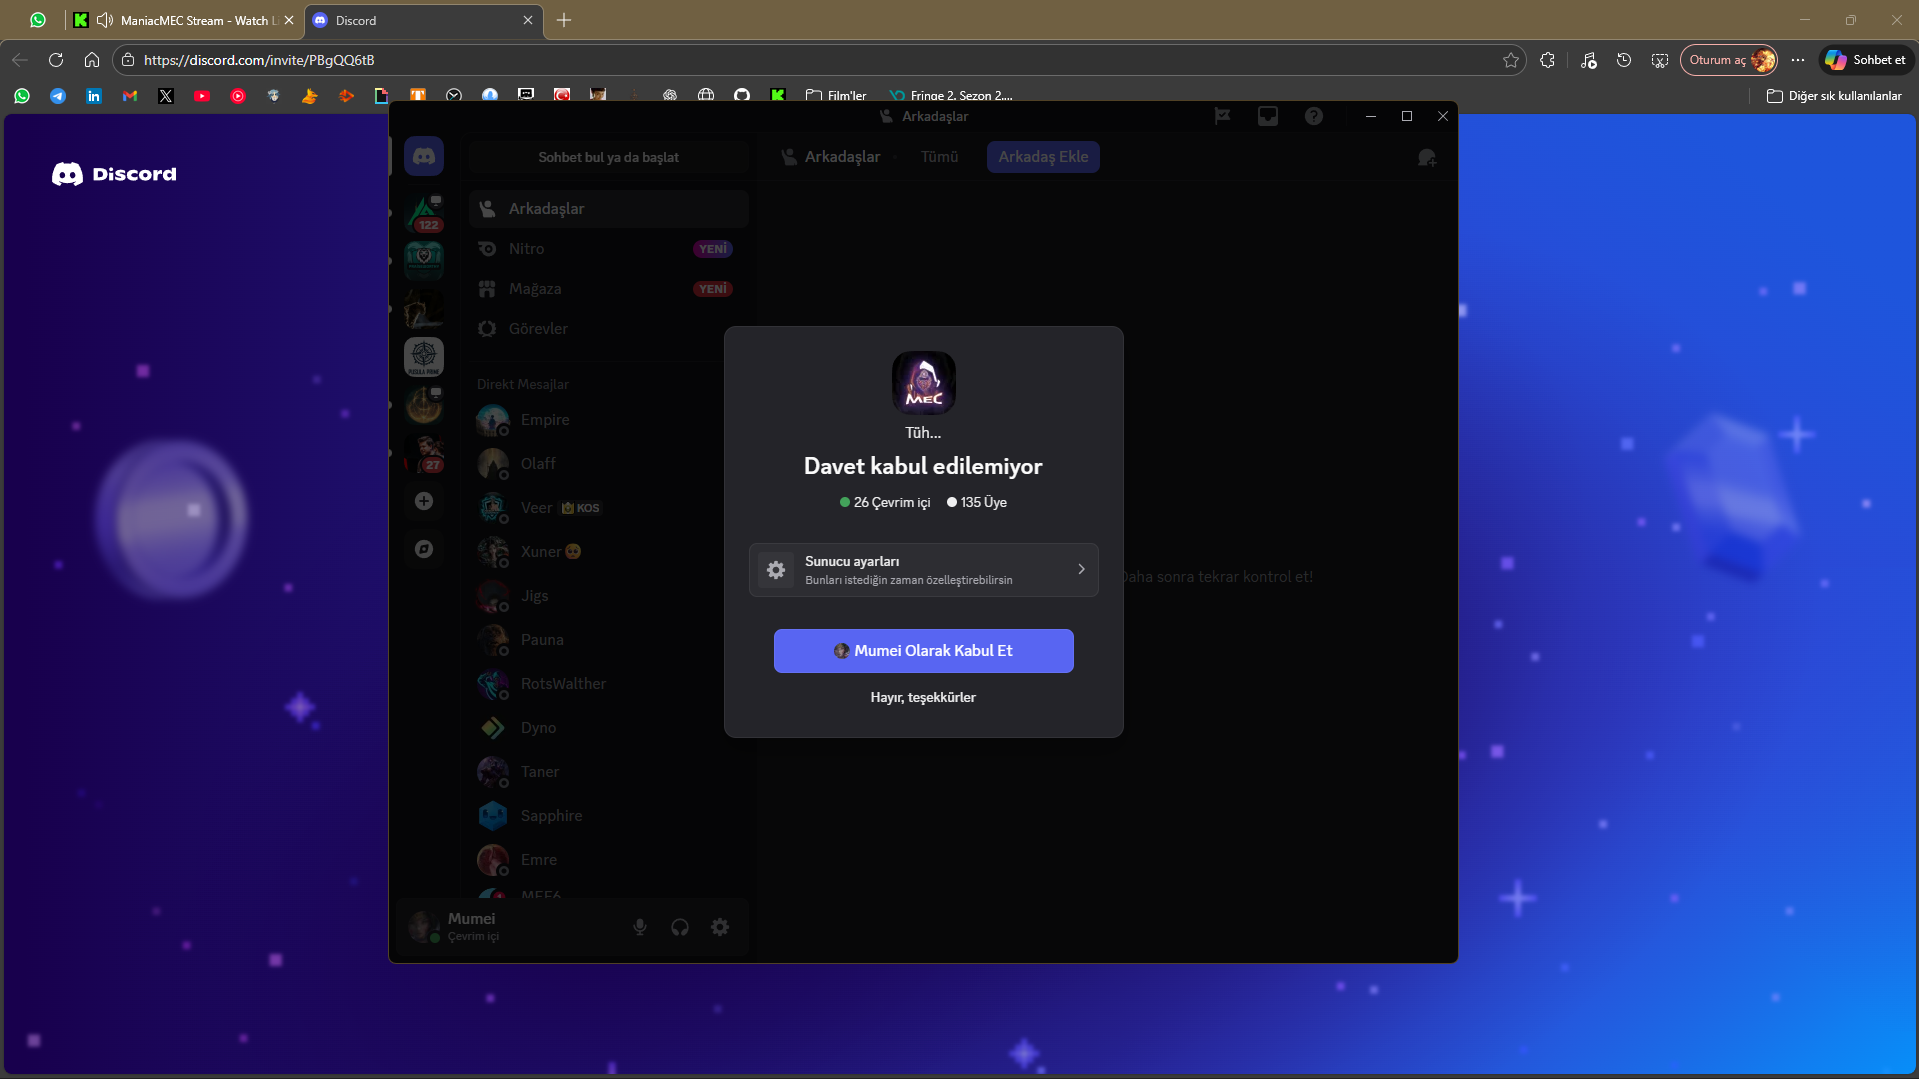Open Discord home direct messages icon
1919x1079 pixels.
click(424, 157)
